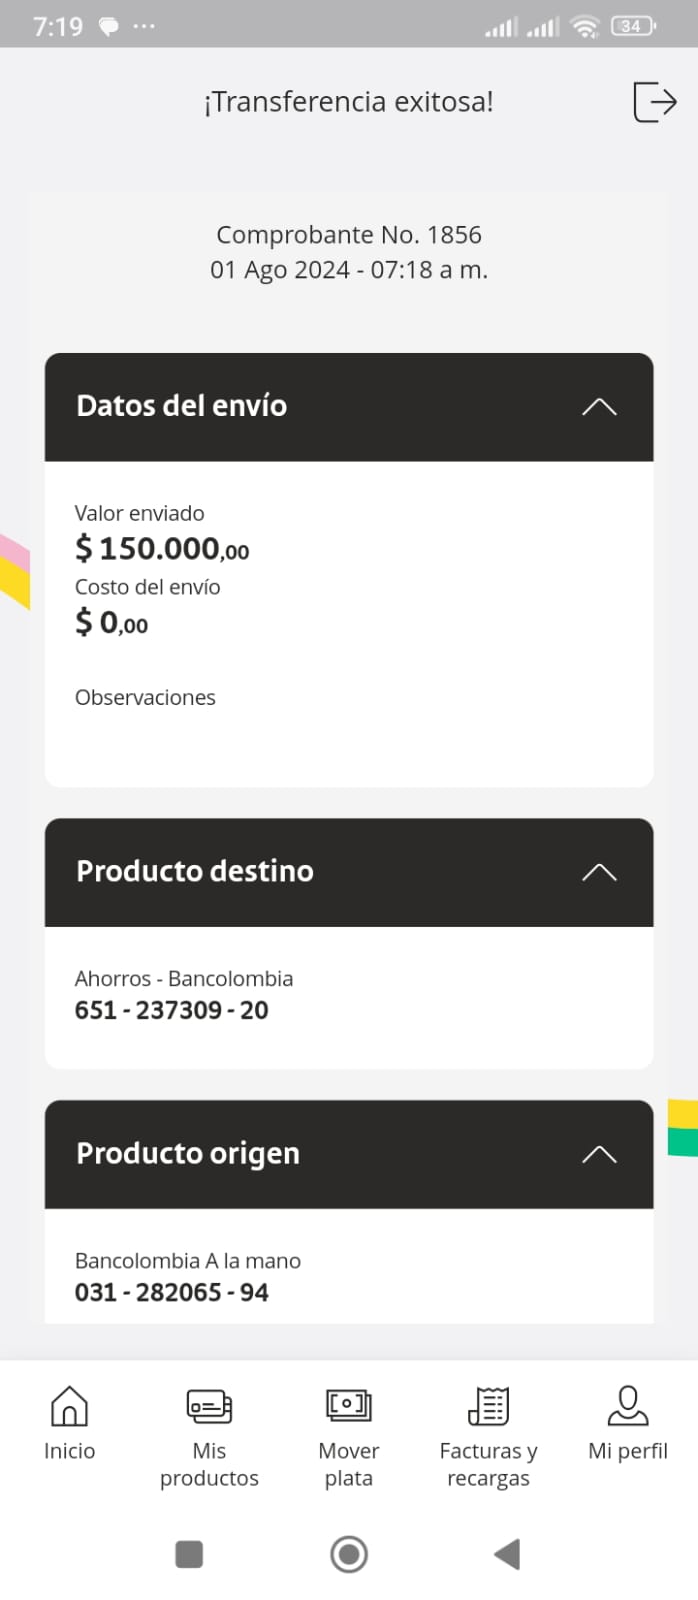This screenshot has height=1600, width=698.
Task: Collapse the Datos del envío section
Action: point(599,407)
